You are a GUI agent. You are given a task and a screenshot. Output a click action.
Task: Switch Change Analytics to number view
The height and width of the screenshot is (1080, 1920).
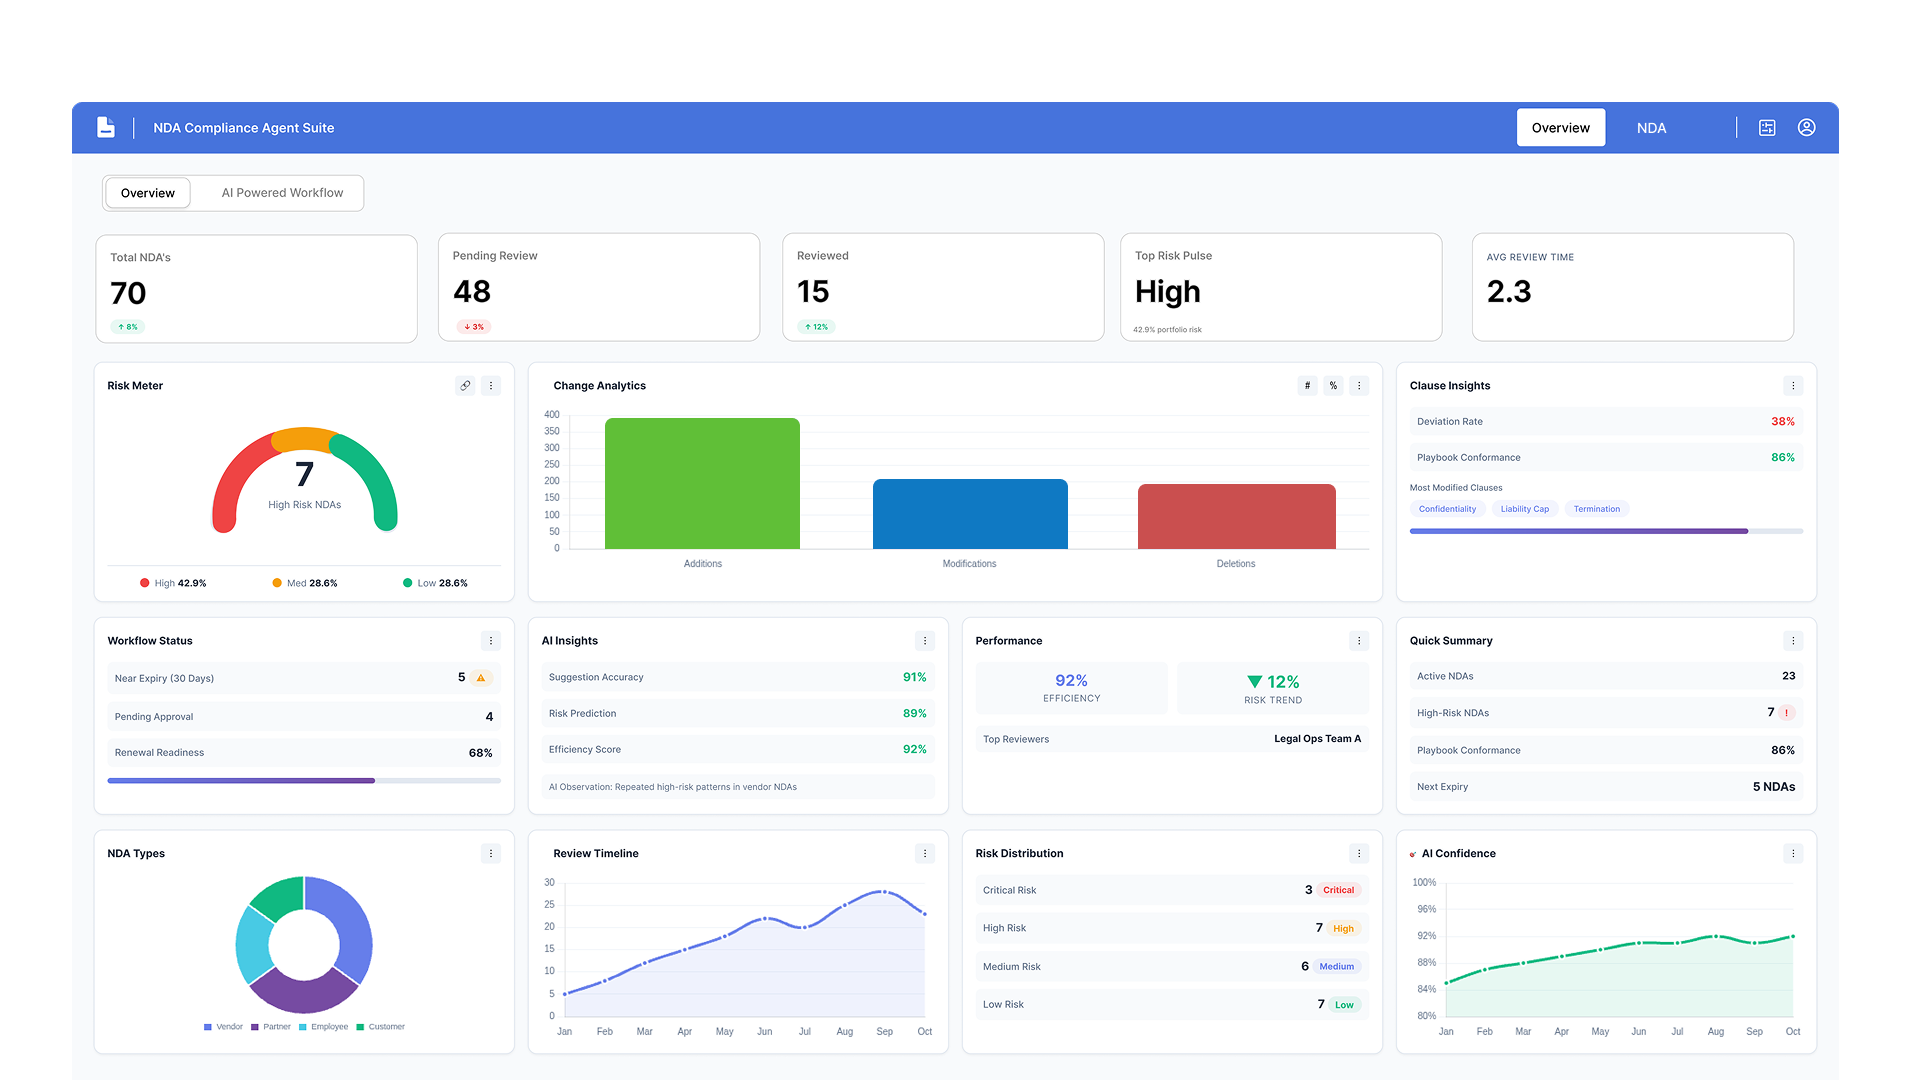tap(1307, 385)
